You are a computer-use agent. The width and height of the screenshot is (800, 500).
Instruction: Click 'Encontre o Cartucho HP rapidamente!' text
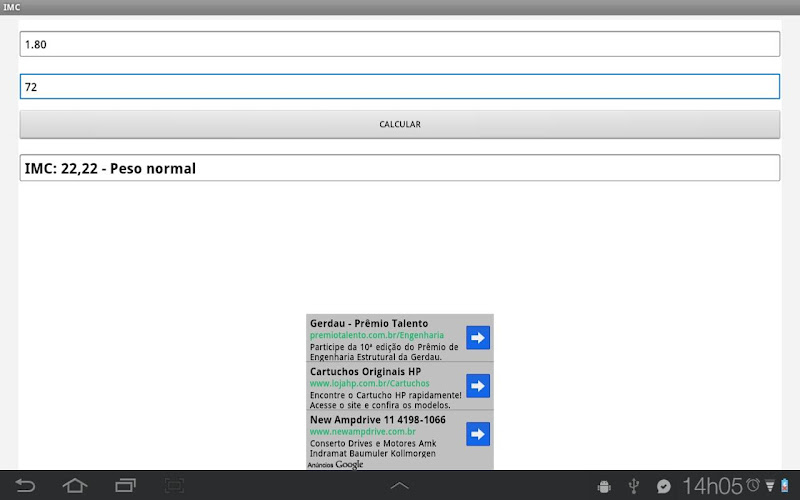coord(385,395)
